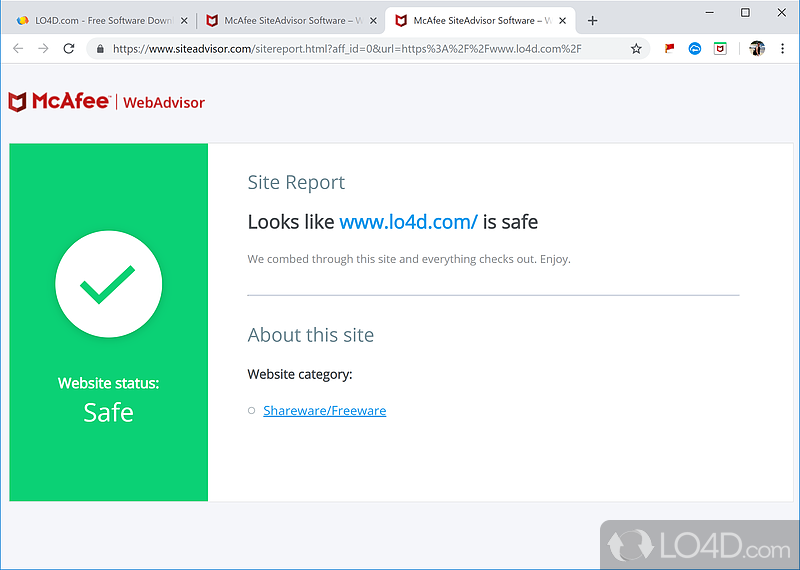This screenshot has height=570, width=800.
Task: Click the About this site heading
Action: click(x=311, y=335)
